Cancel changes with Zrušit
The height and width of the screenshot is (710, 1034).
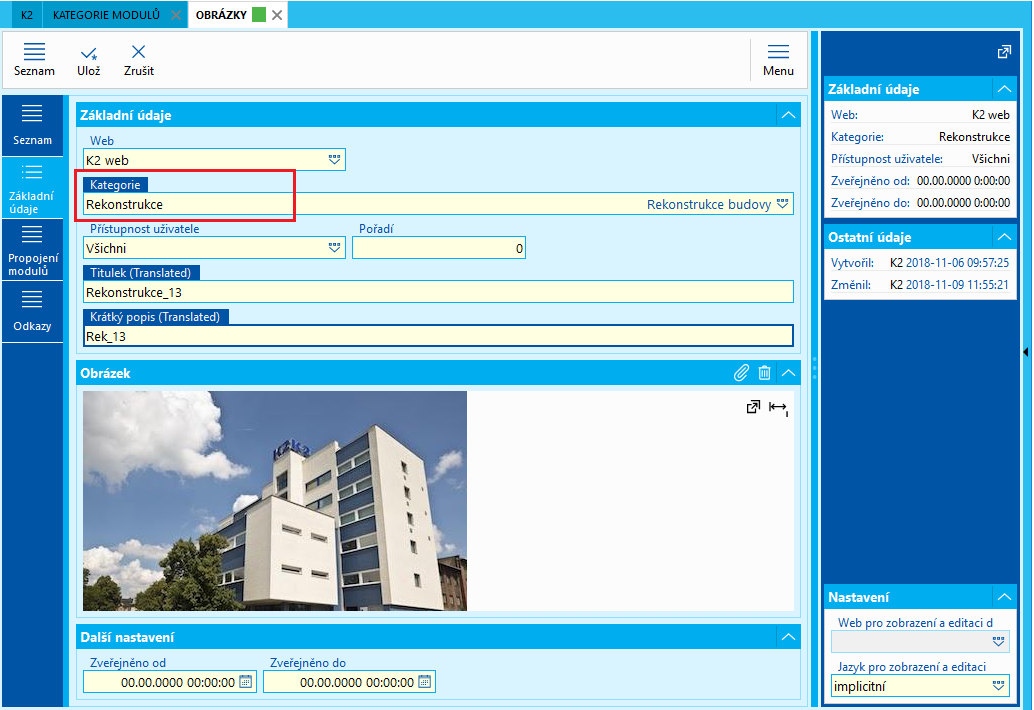(138, 60)
